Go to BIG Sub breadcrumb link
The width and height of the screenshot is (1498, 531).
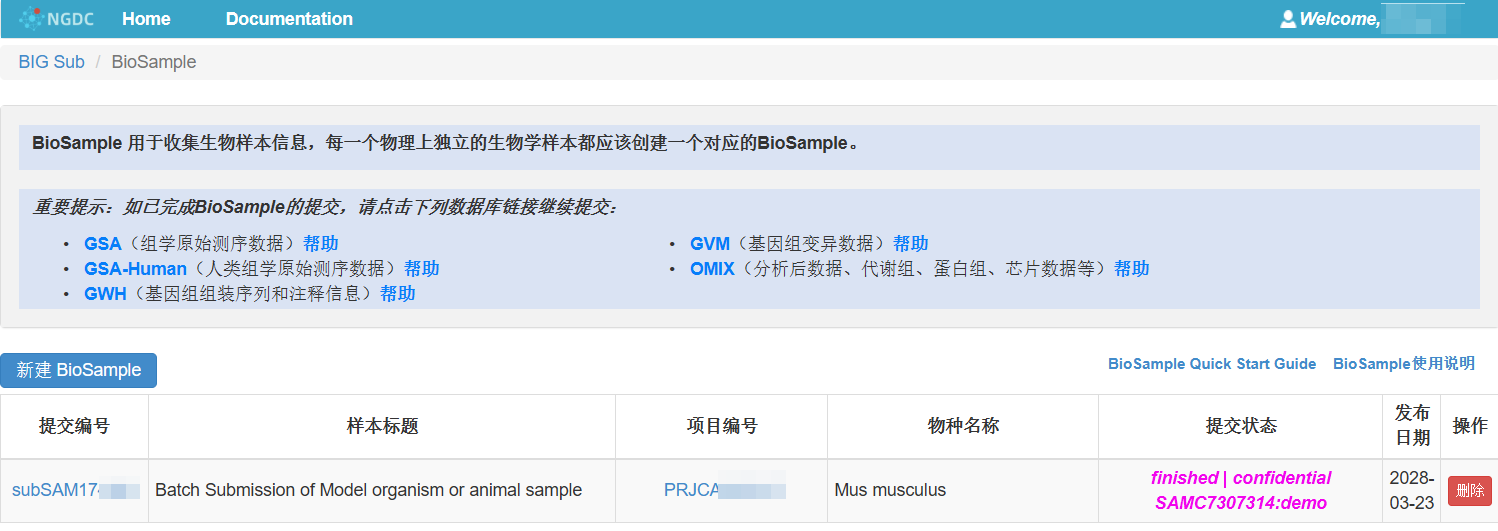point(51,62)
